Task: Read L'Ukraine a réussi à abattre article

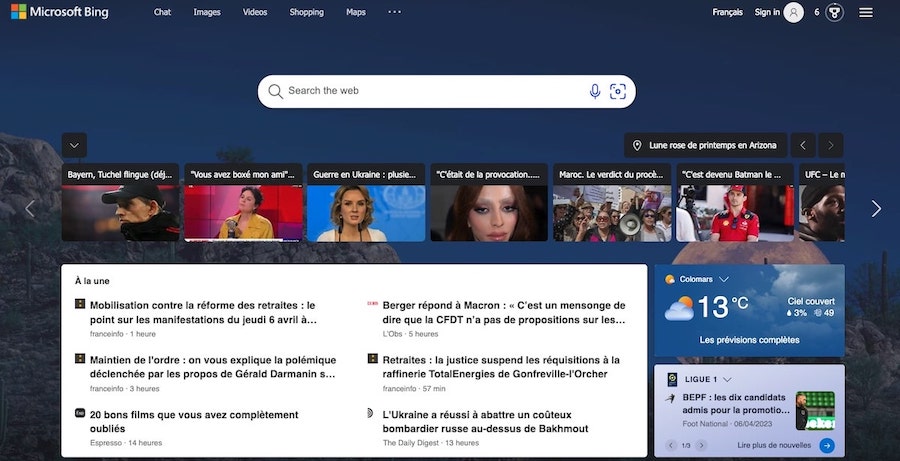Action: pyautogui.click(x=486, y=421)
